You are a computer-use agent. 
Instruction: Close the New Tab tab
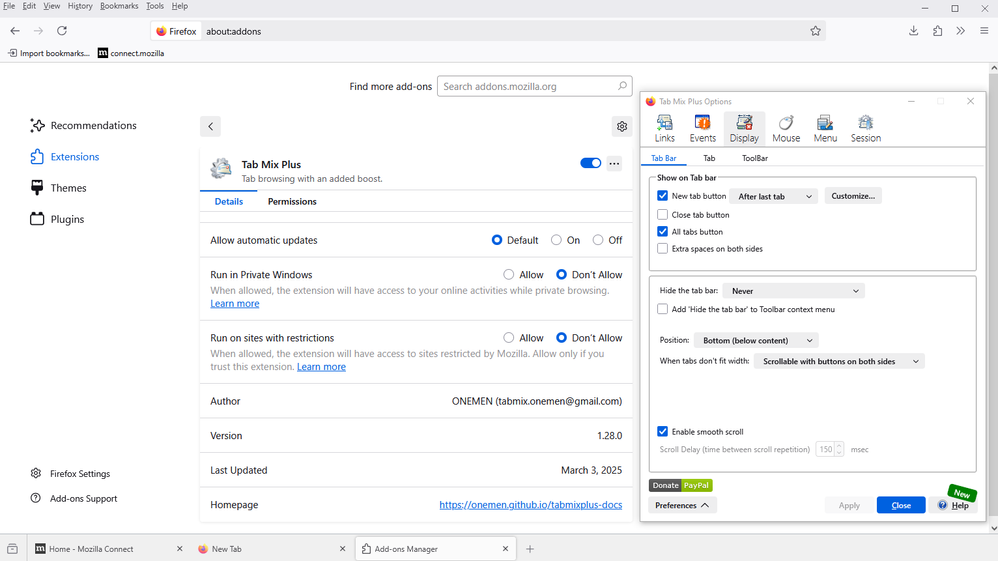point(342,549)
